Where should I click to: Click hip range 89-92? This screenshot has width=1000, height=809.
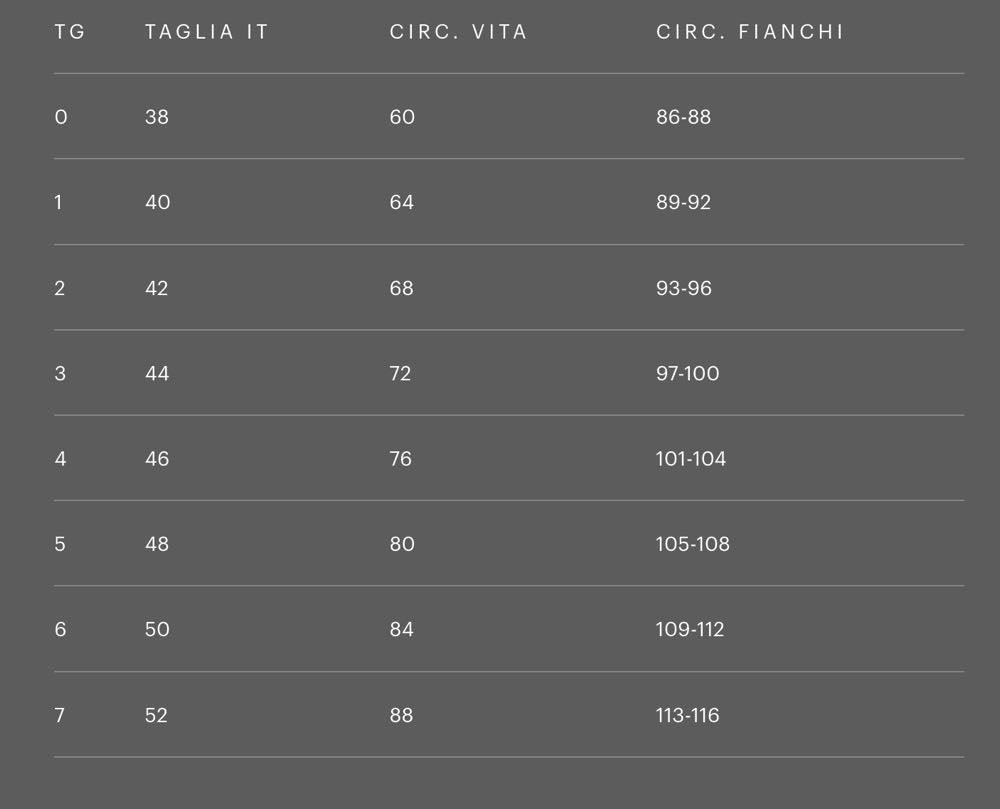click(683, 202)
